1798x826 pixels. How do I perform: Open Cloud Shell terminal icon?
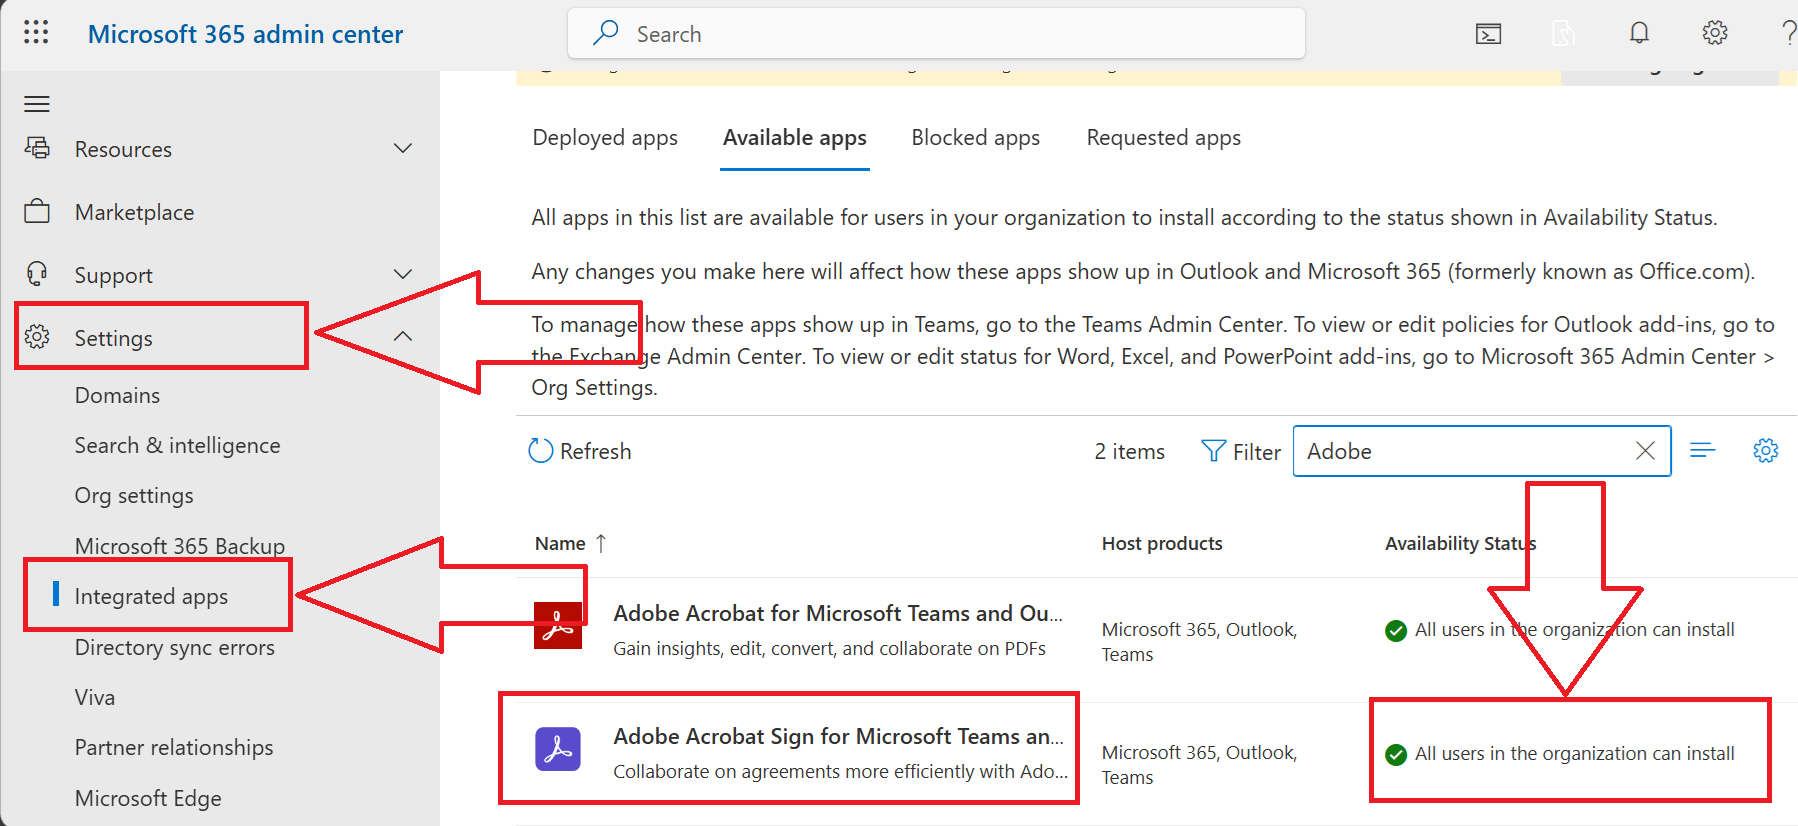coord(1488,34)
